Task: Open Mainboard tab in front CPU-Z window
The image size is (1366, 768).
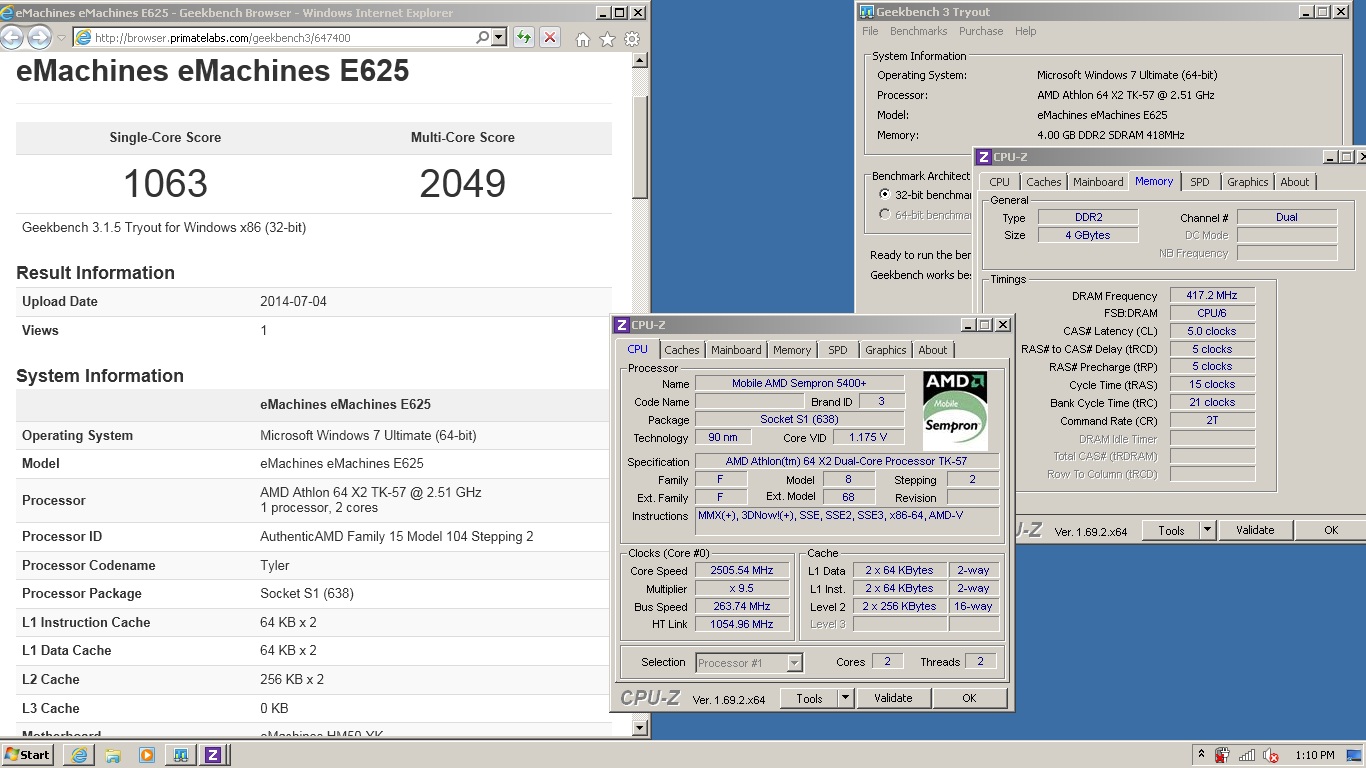Action: coord(736,350)
